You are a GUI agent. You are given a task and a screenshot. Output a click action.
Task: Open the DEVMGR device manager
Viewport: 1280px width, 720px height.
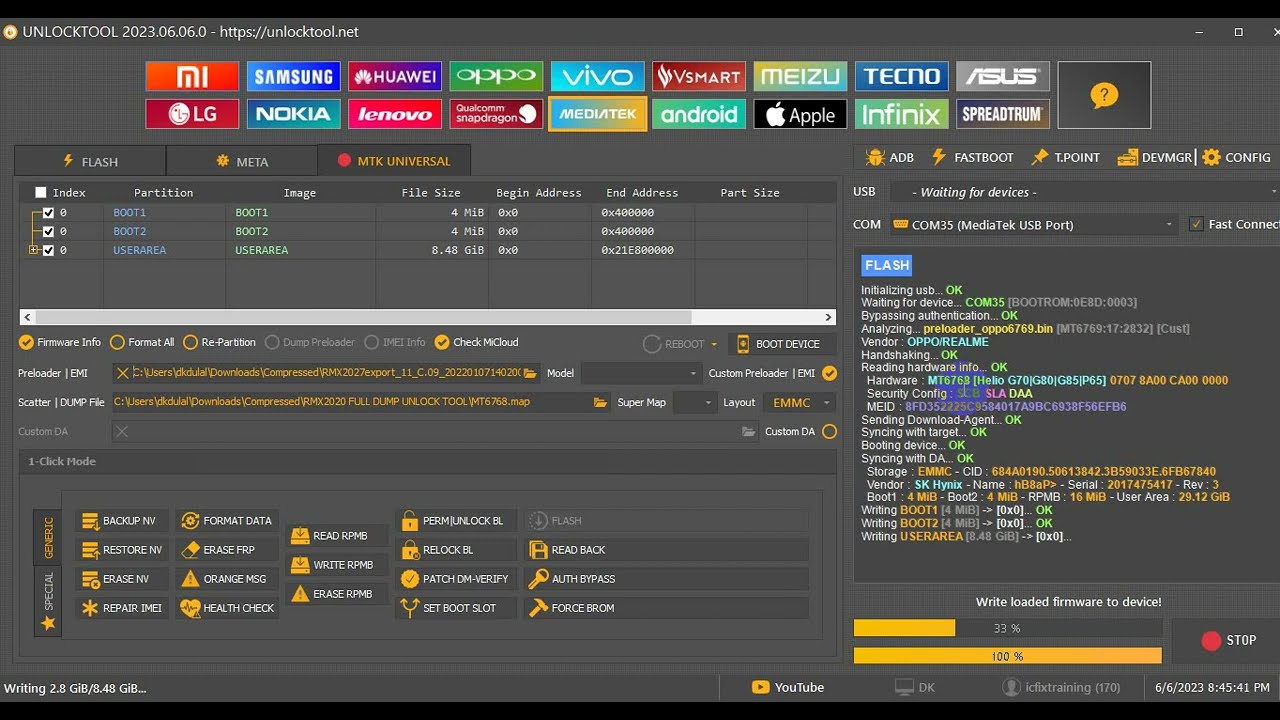click(x=1155, y=157)
